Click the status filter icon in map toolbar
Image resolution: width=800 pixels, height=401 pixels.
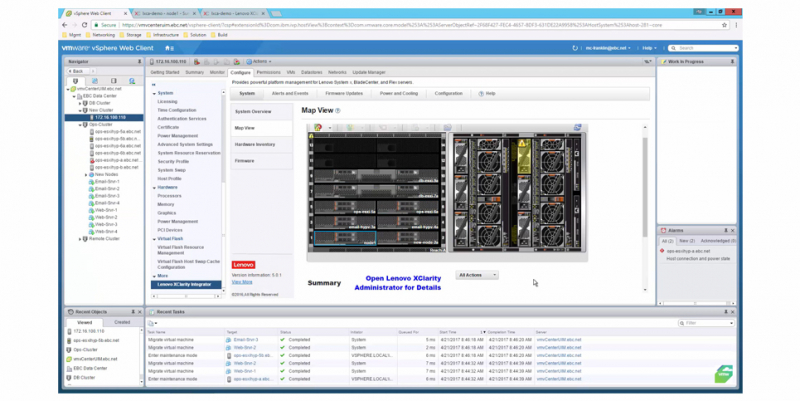318,127
